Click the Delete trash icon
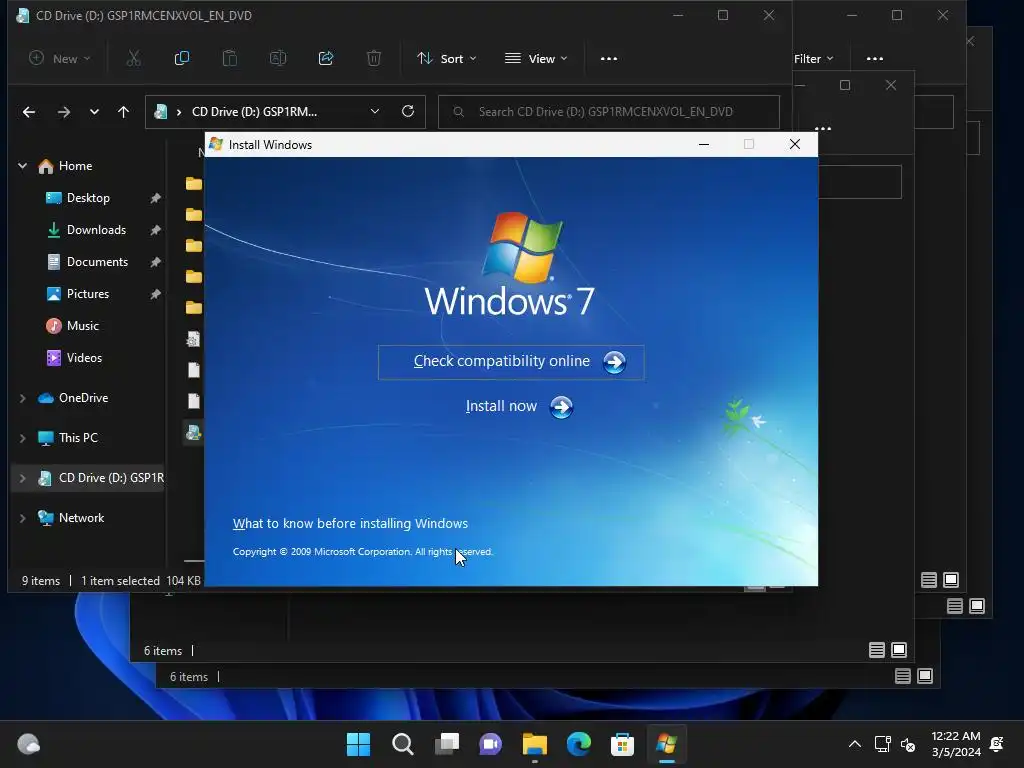 point(374,58)
